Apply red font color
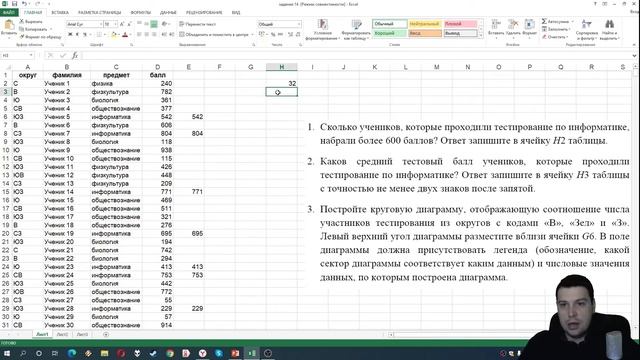 125,35
